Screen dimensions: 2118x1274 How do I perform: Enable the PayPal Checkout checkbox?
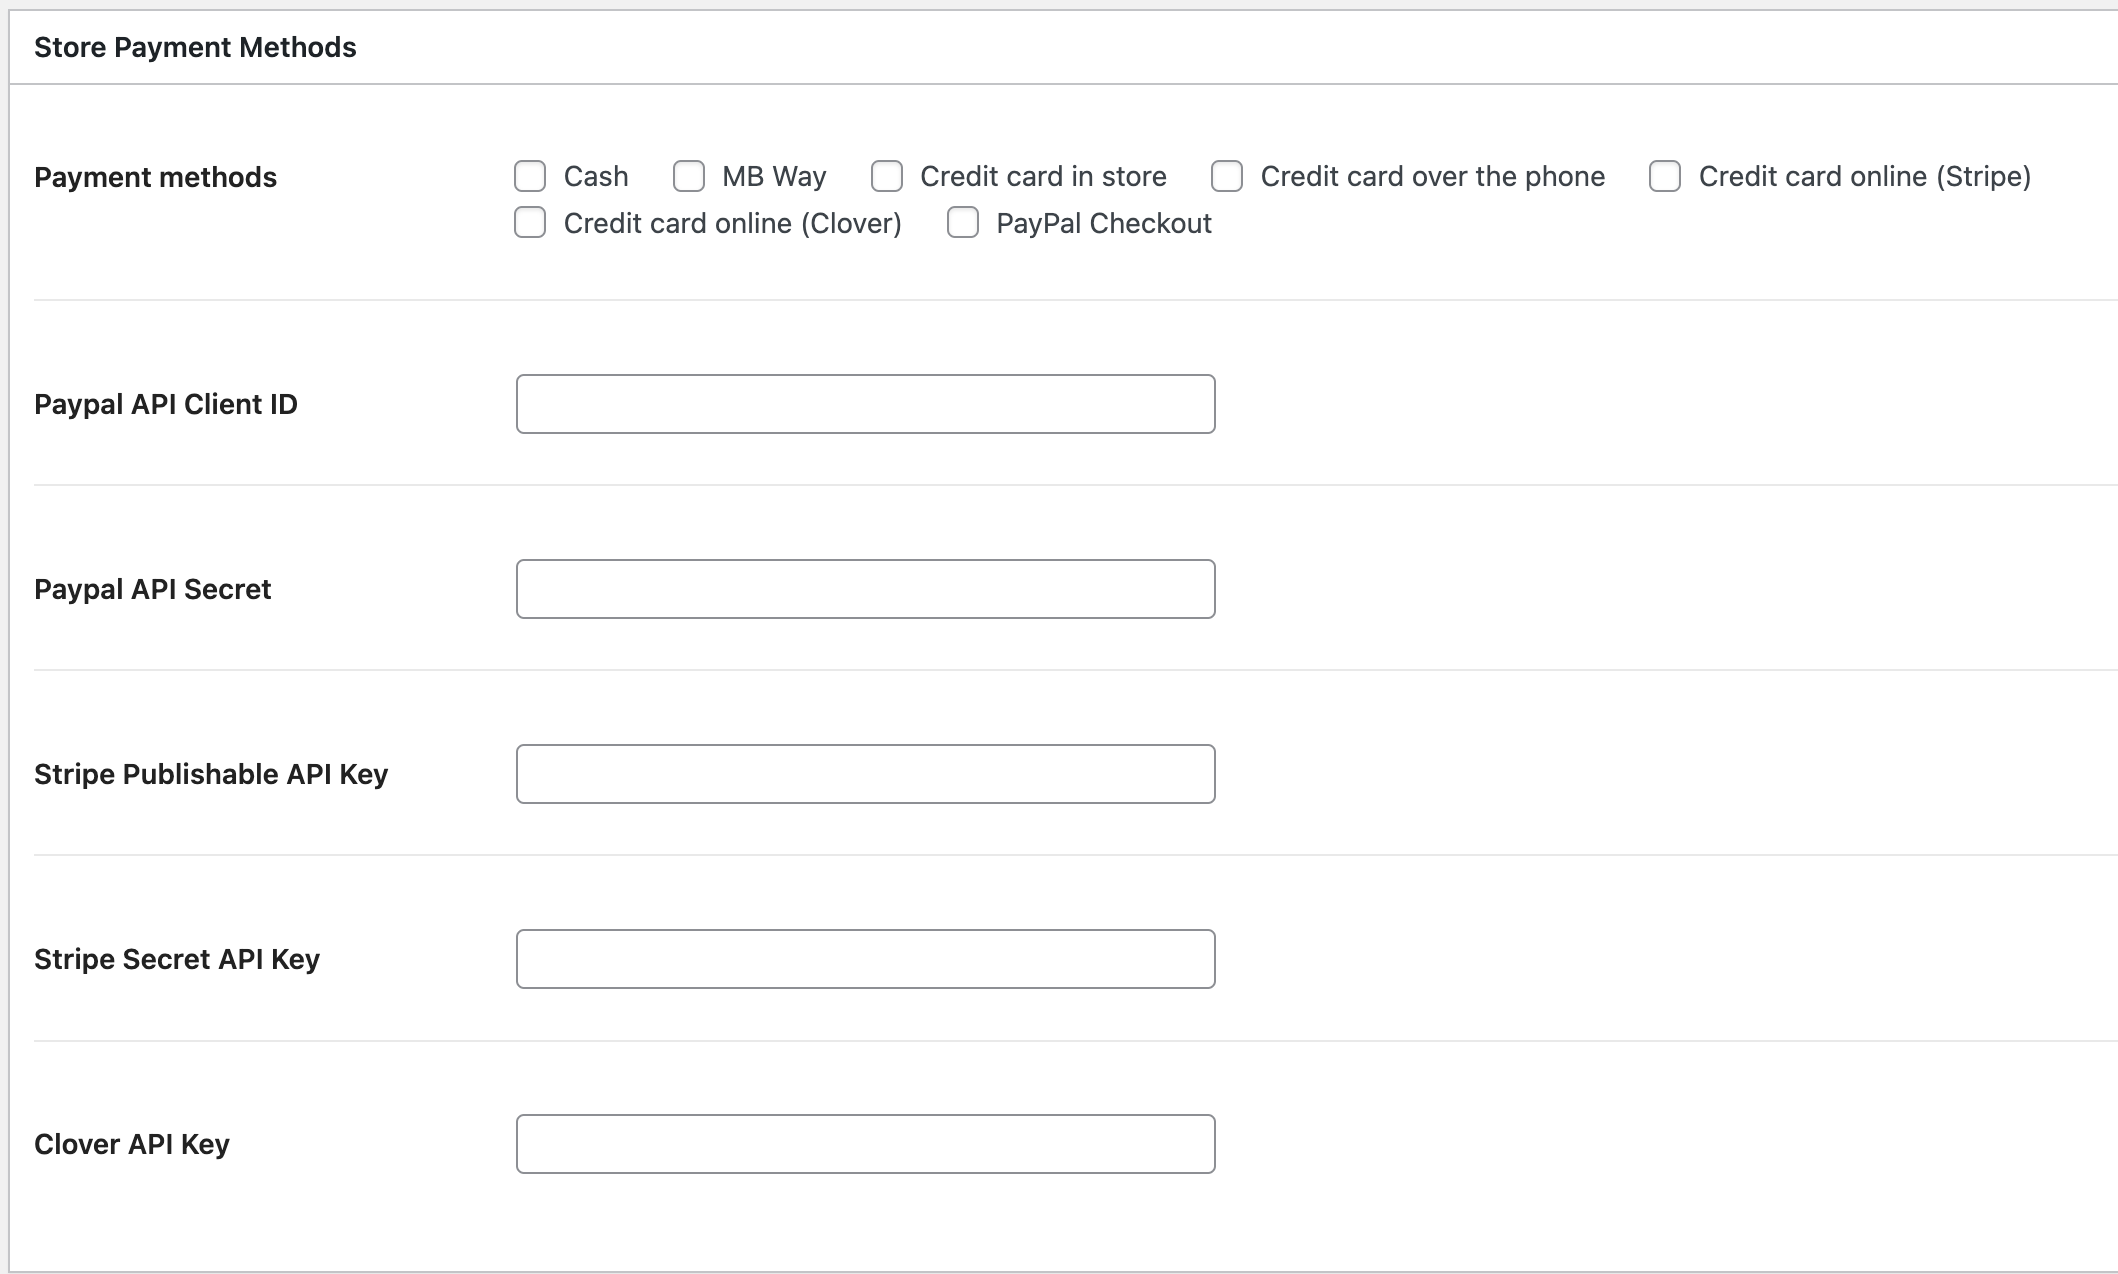point(963,223)
